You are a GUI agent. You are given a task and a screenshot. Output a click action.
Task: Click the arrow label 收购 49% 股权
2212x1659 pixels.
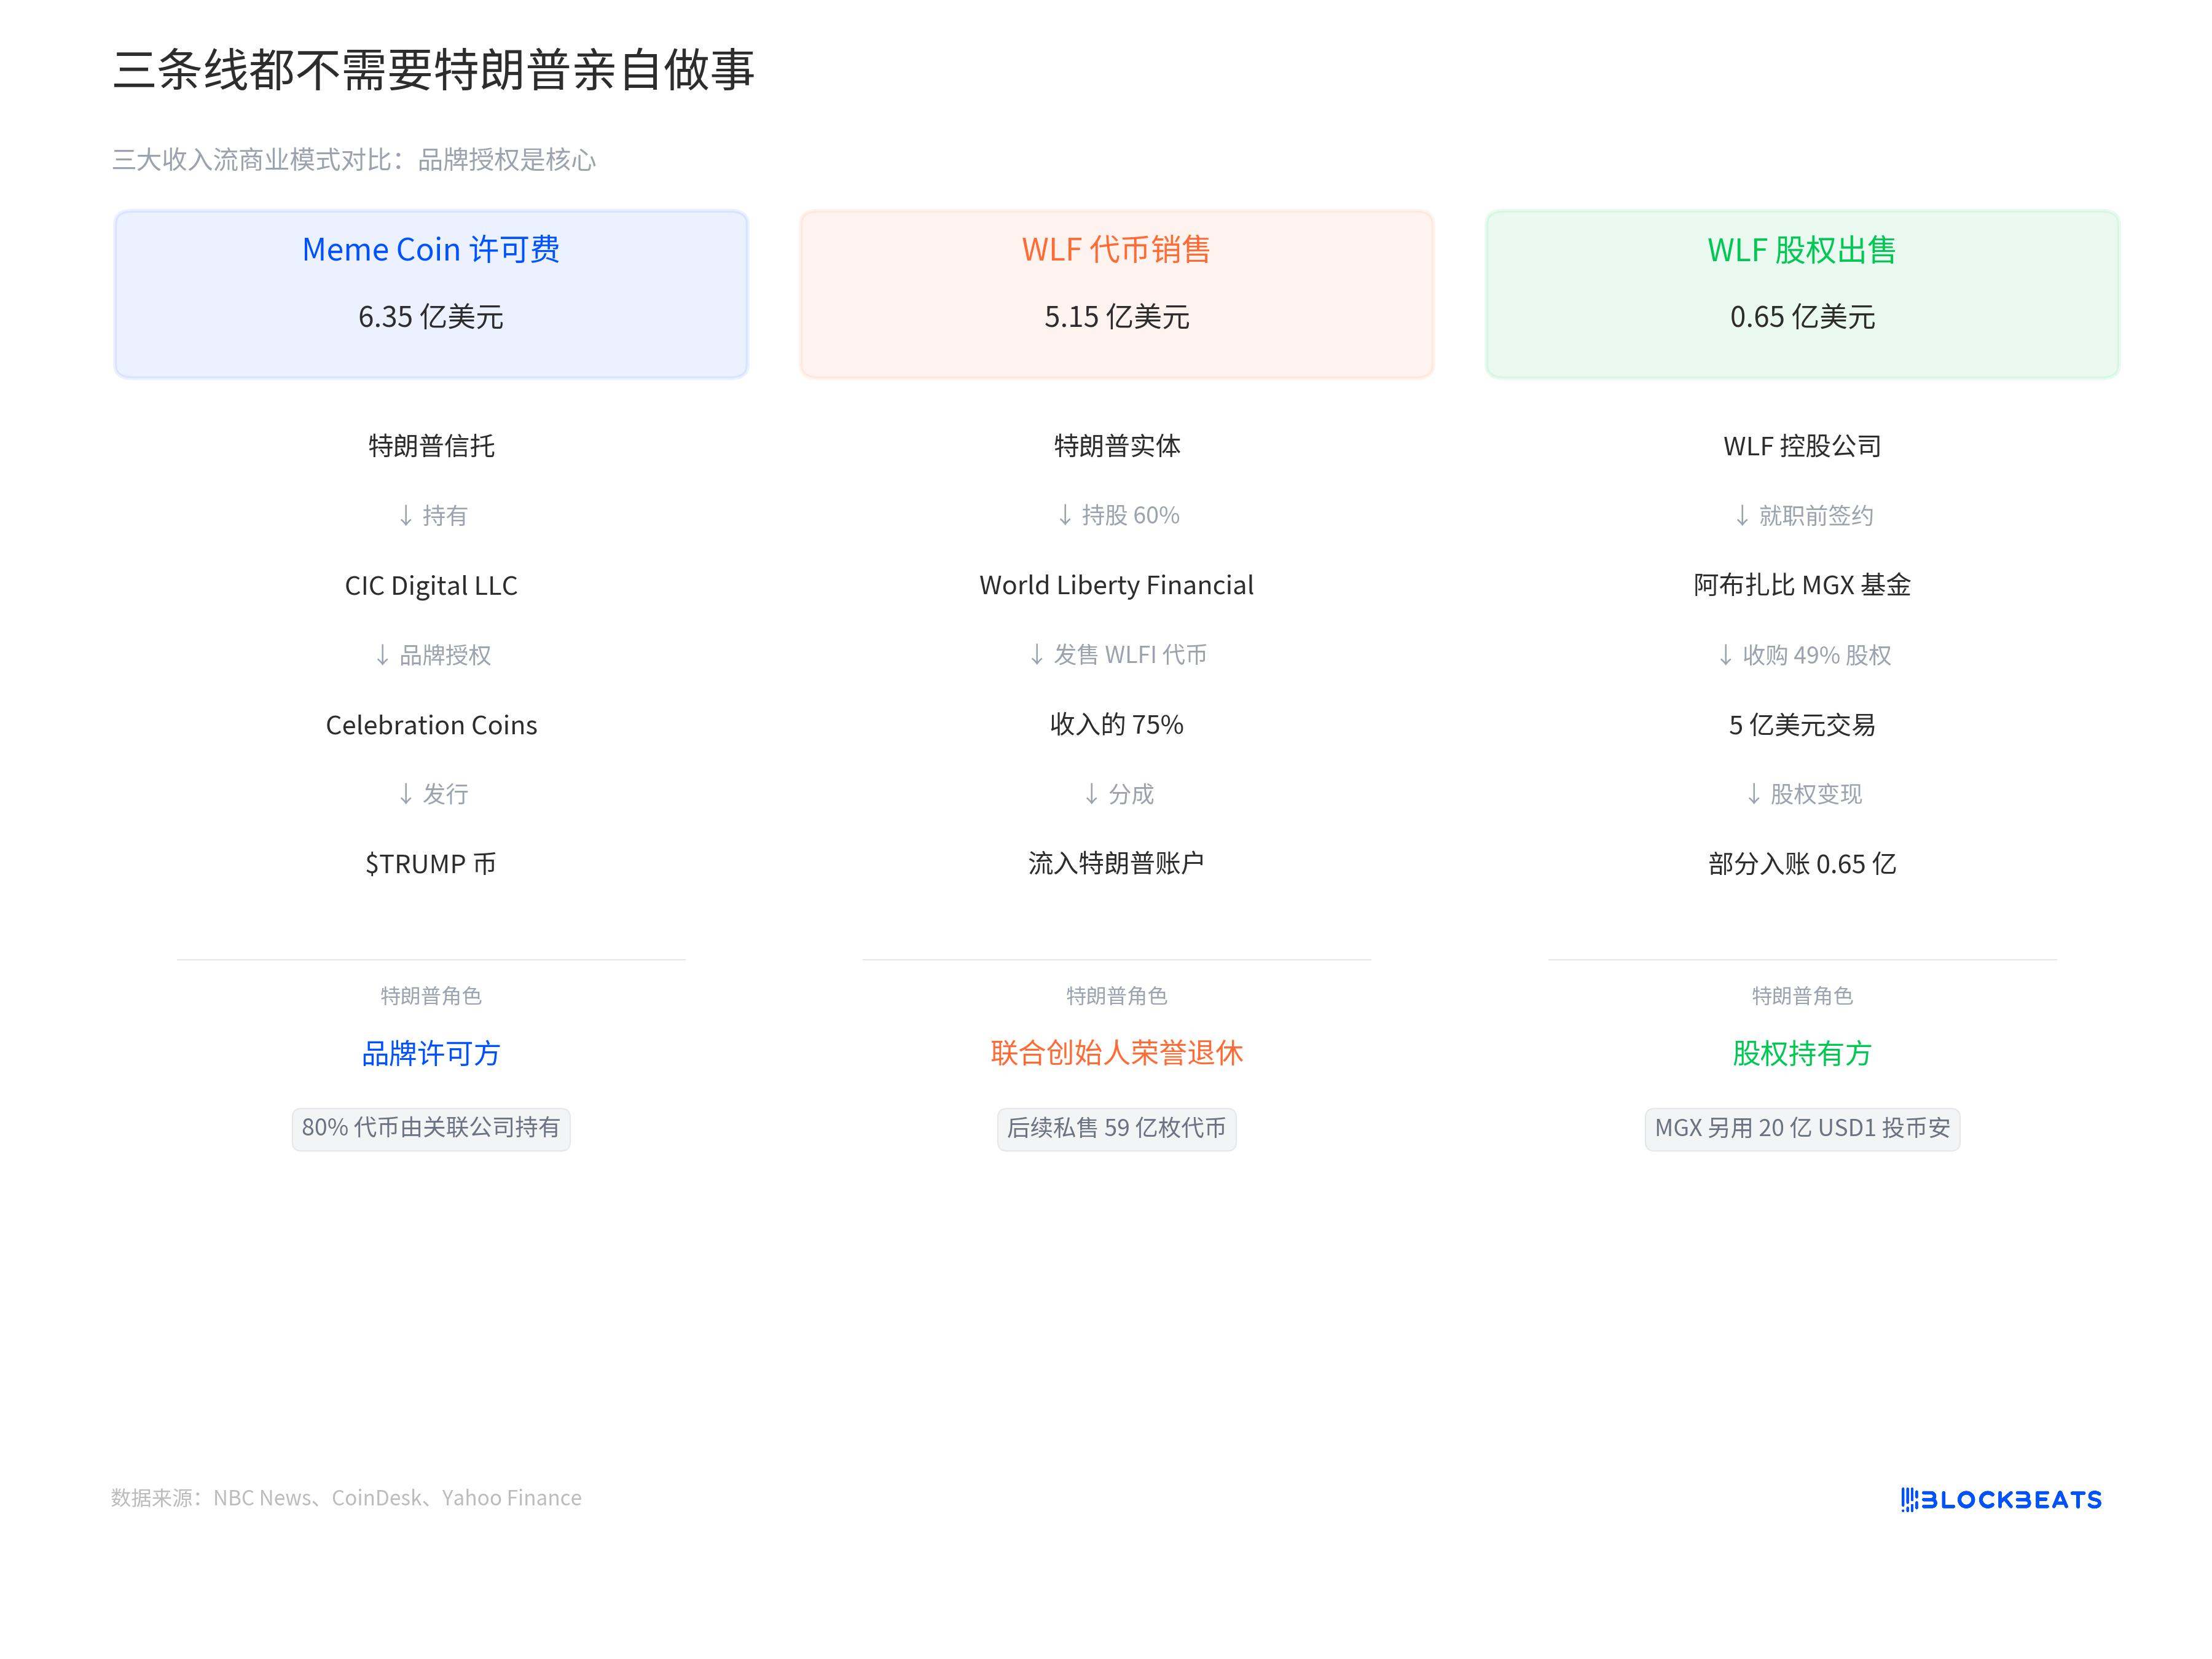pyautogui.click(x=1804, y=655)
